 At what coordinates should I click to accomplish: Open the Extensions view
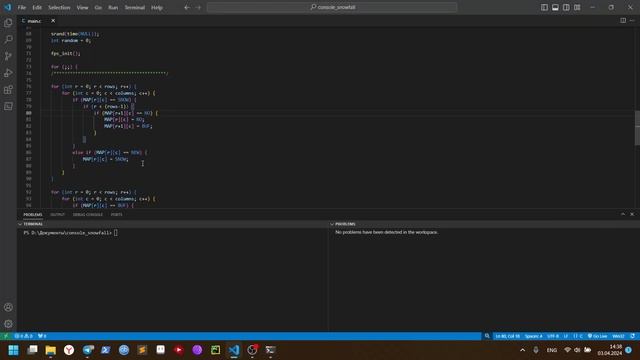[8, 90]
